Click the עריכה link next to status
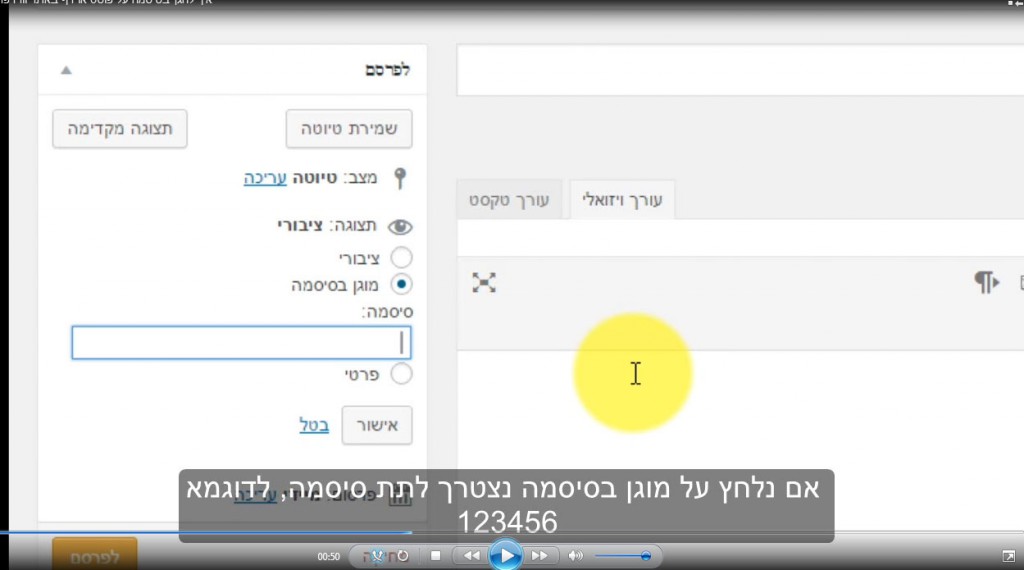1024x570 pixels. 265,178
